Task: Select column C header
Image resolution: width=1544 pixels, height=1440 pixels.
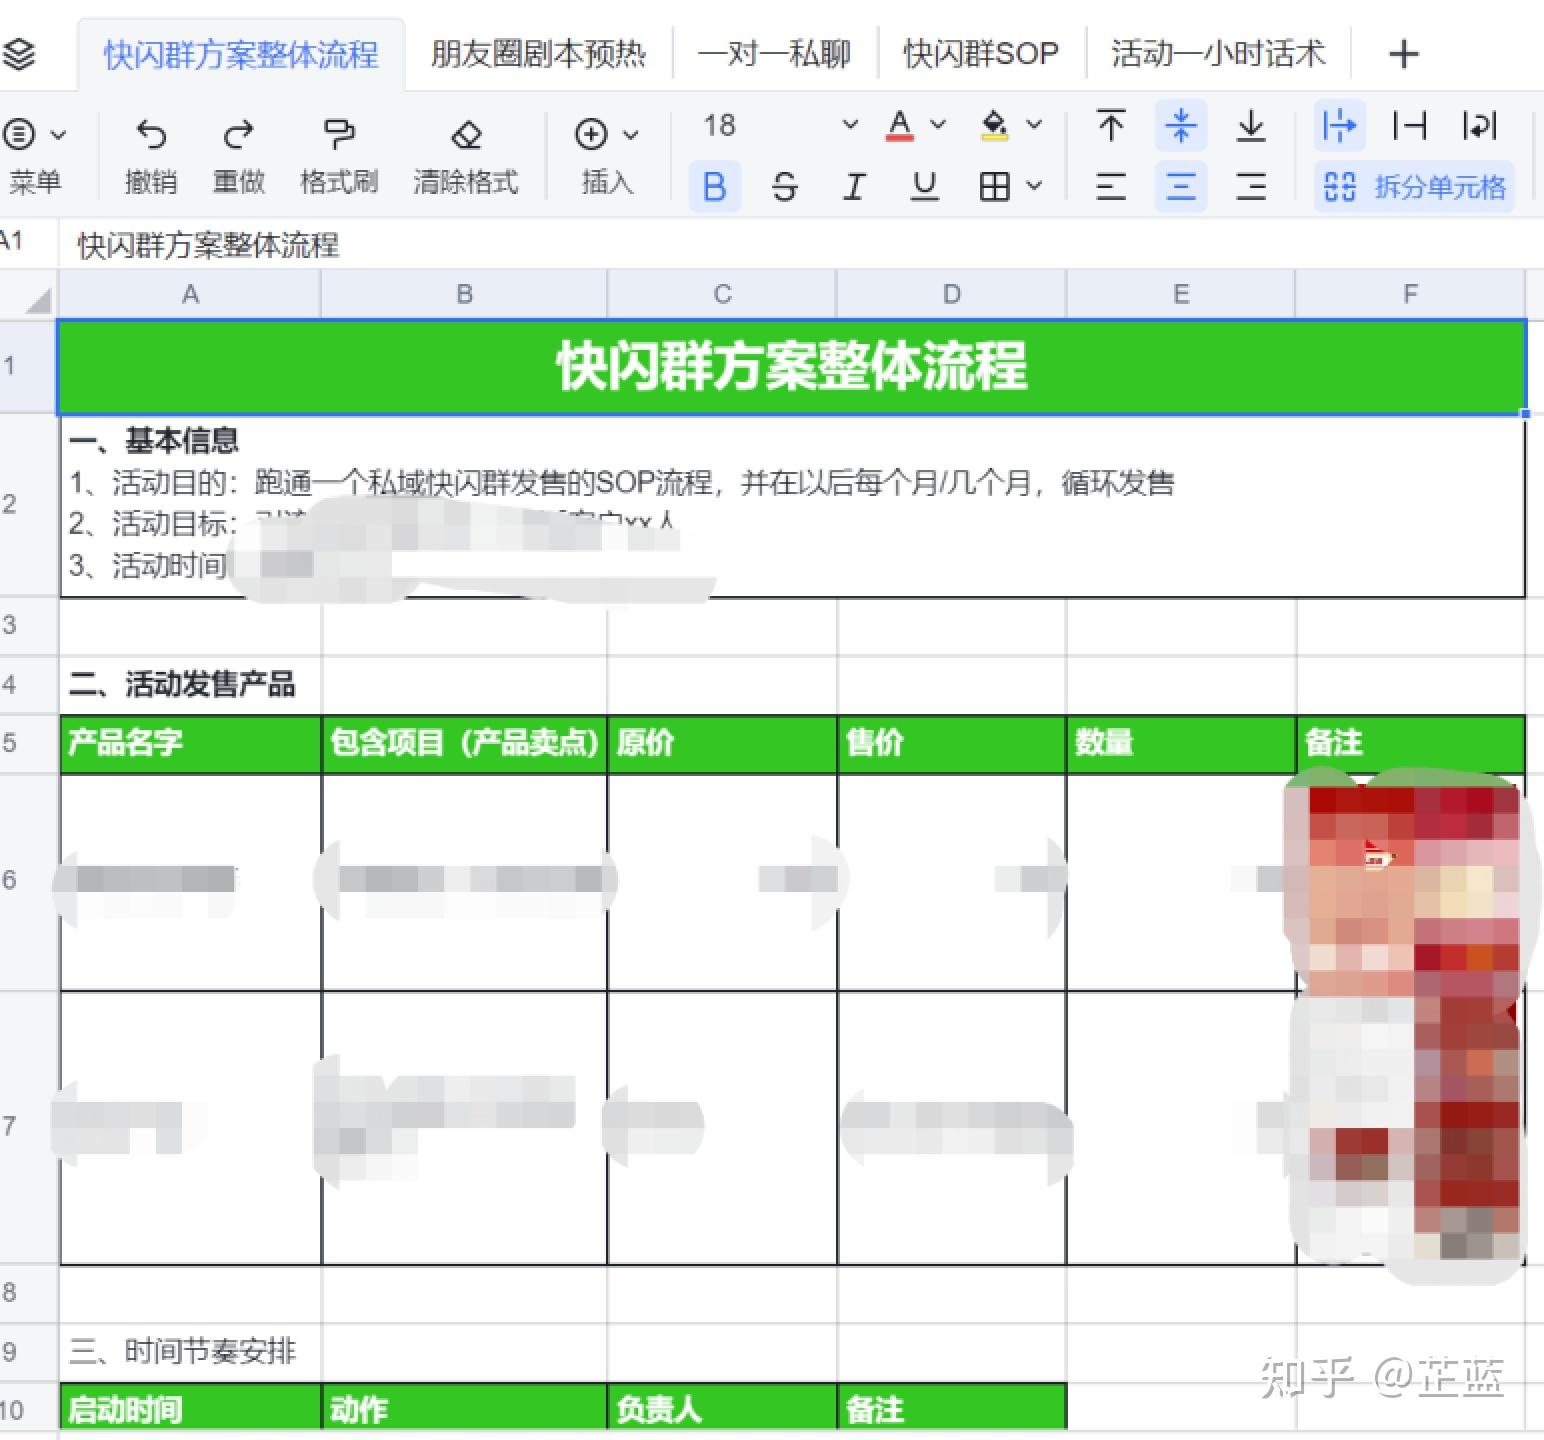Action: pos(722,294)
